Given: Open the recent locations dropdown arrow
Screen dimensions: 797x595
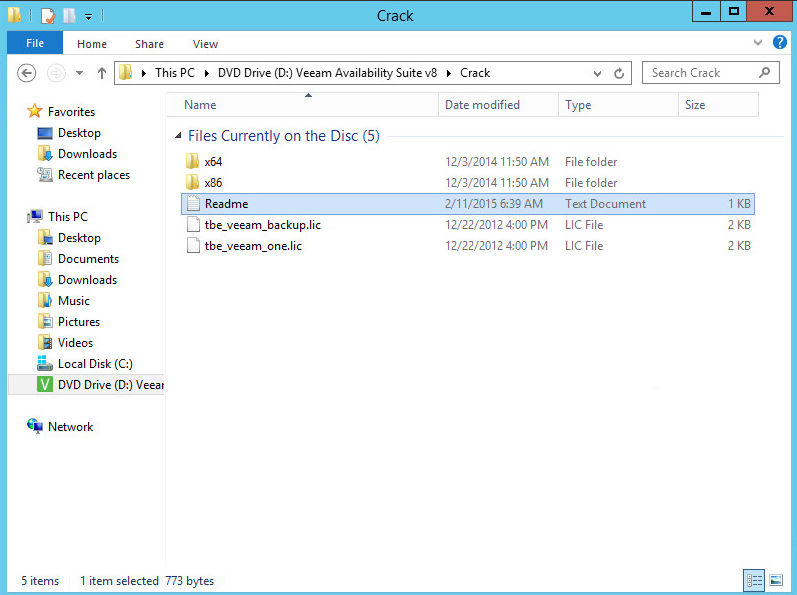Looking at the screenshot, I should point(79,73).
